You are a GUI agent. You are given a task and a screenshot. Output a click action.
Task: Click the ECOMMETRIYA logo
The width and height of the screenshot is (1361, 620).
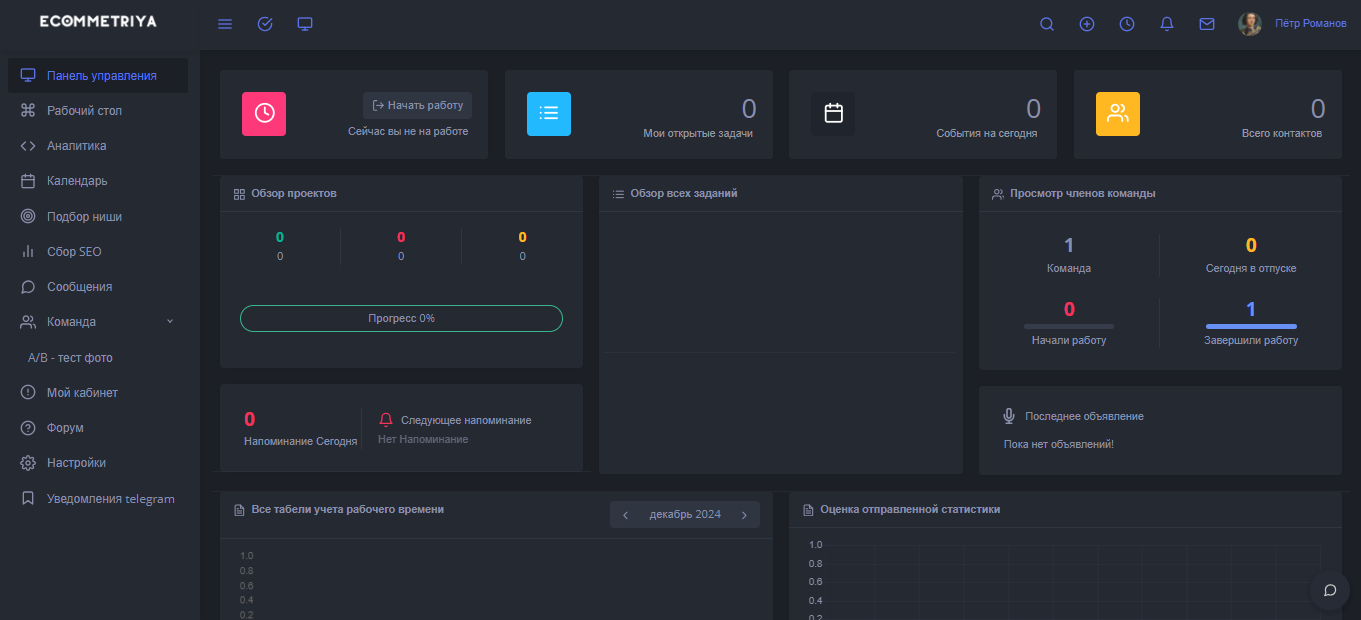[x=98, y=22]
